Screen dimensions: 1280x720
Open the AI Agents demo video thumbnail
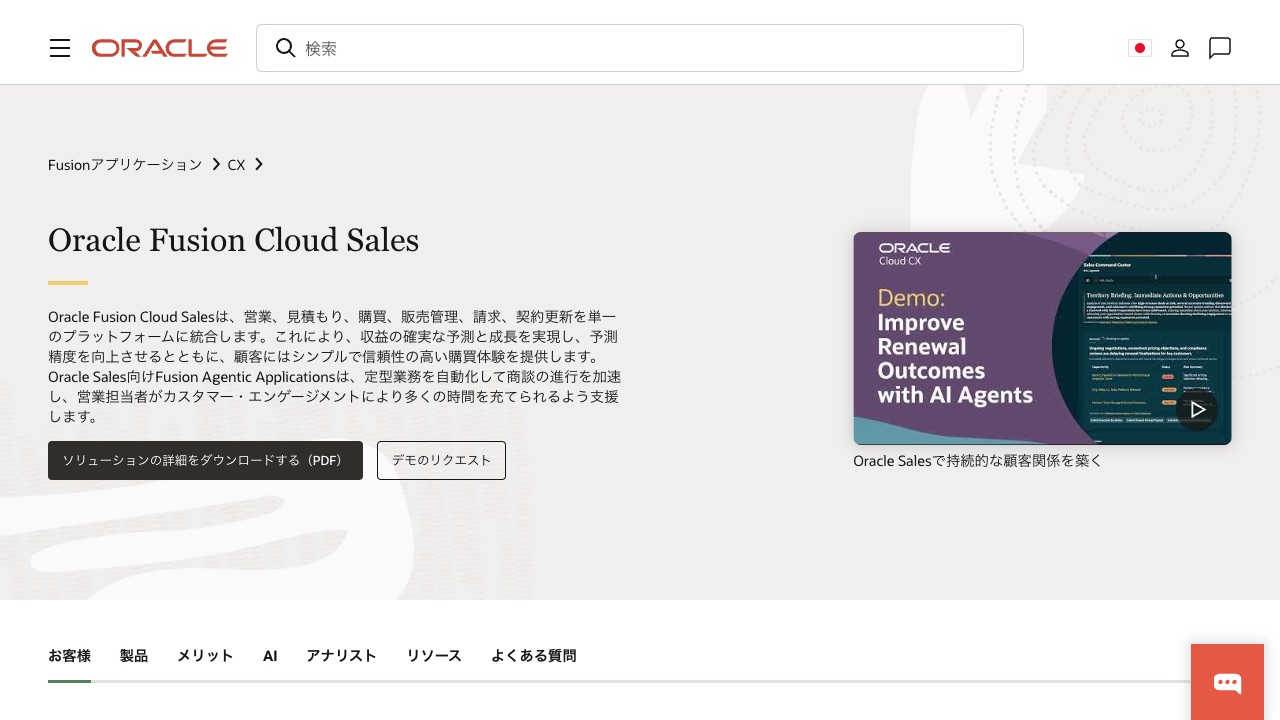[1042, 338]
